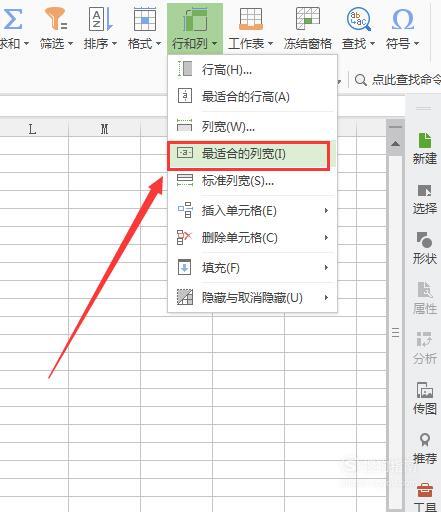Click the Shapes (形状) sidebar icon
Image resolution: width=441 pixels, height=512 pixels.
pyautogui.click(x=424, y=240)
